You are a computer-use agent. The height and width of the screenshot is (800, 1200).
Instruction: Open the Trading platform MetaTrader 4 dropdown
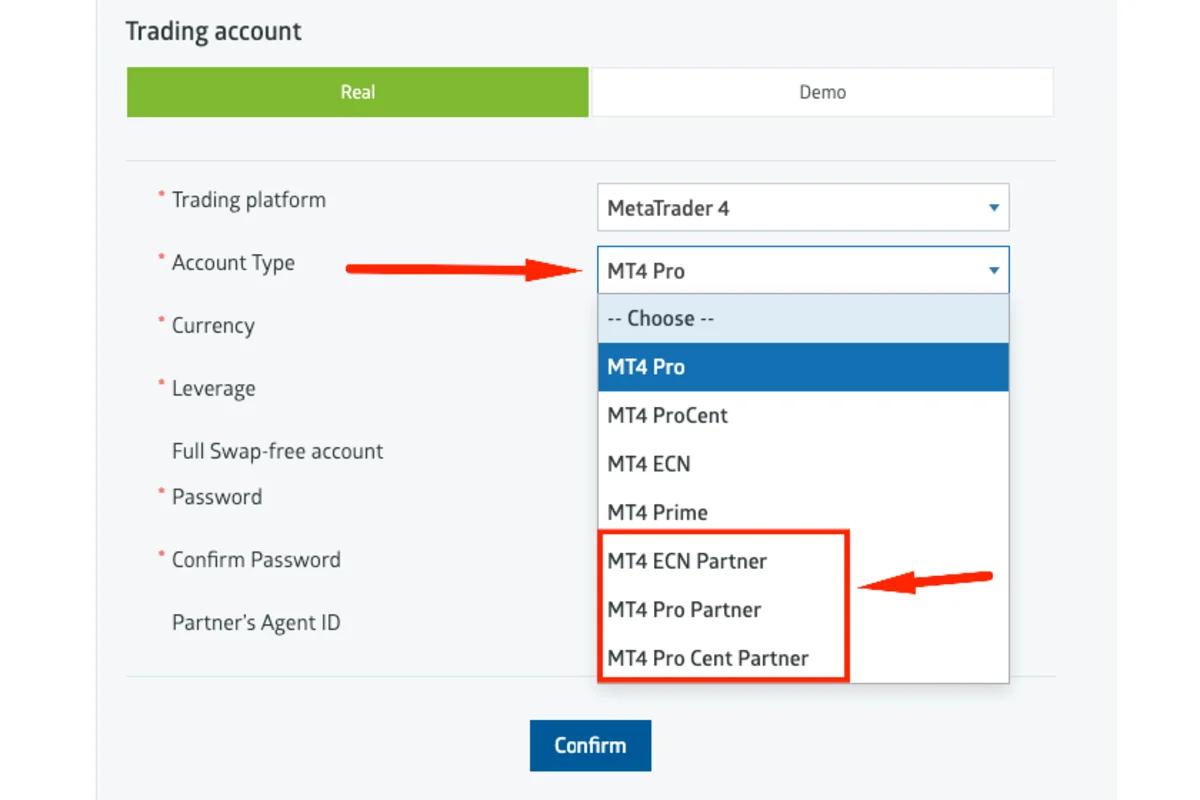(803, 208)
